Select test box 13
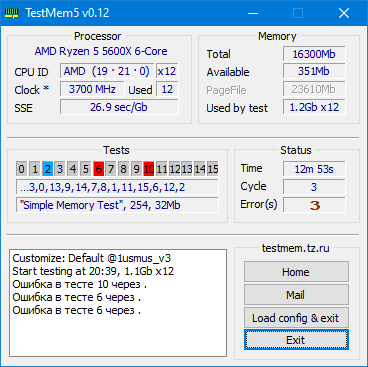 (187, 169)
